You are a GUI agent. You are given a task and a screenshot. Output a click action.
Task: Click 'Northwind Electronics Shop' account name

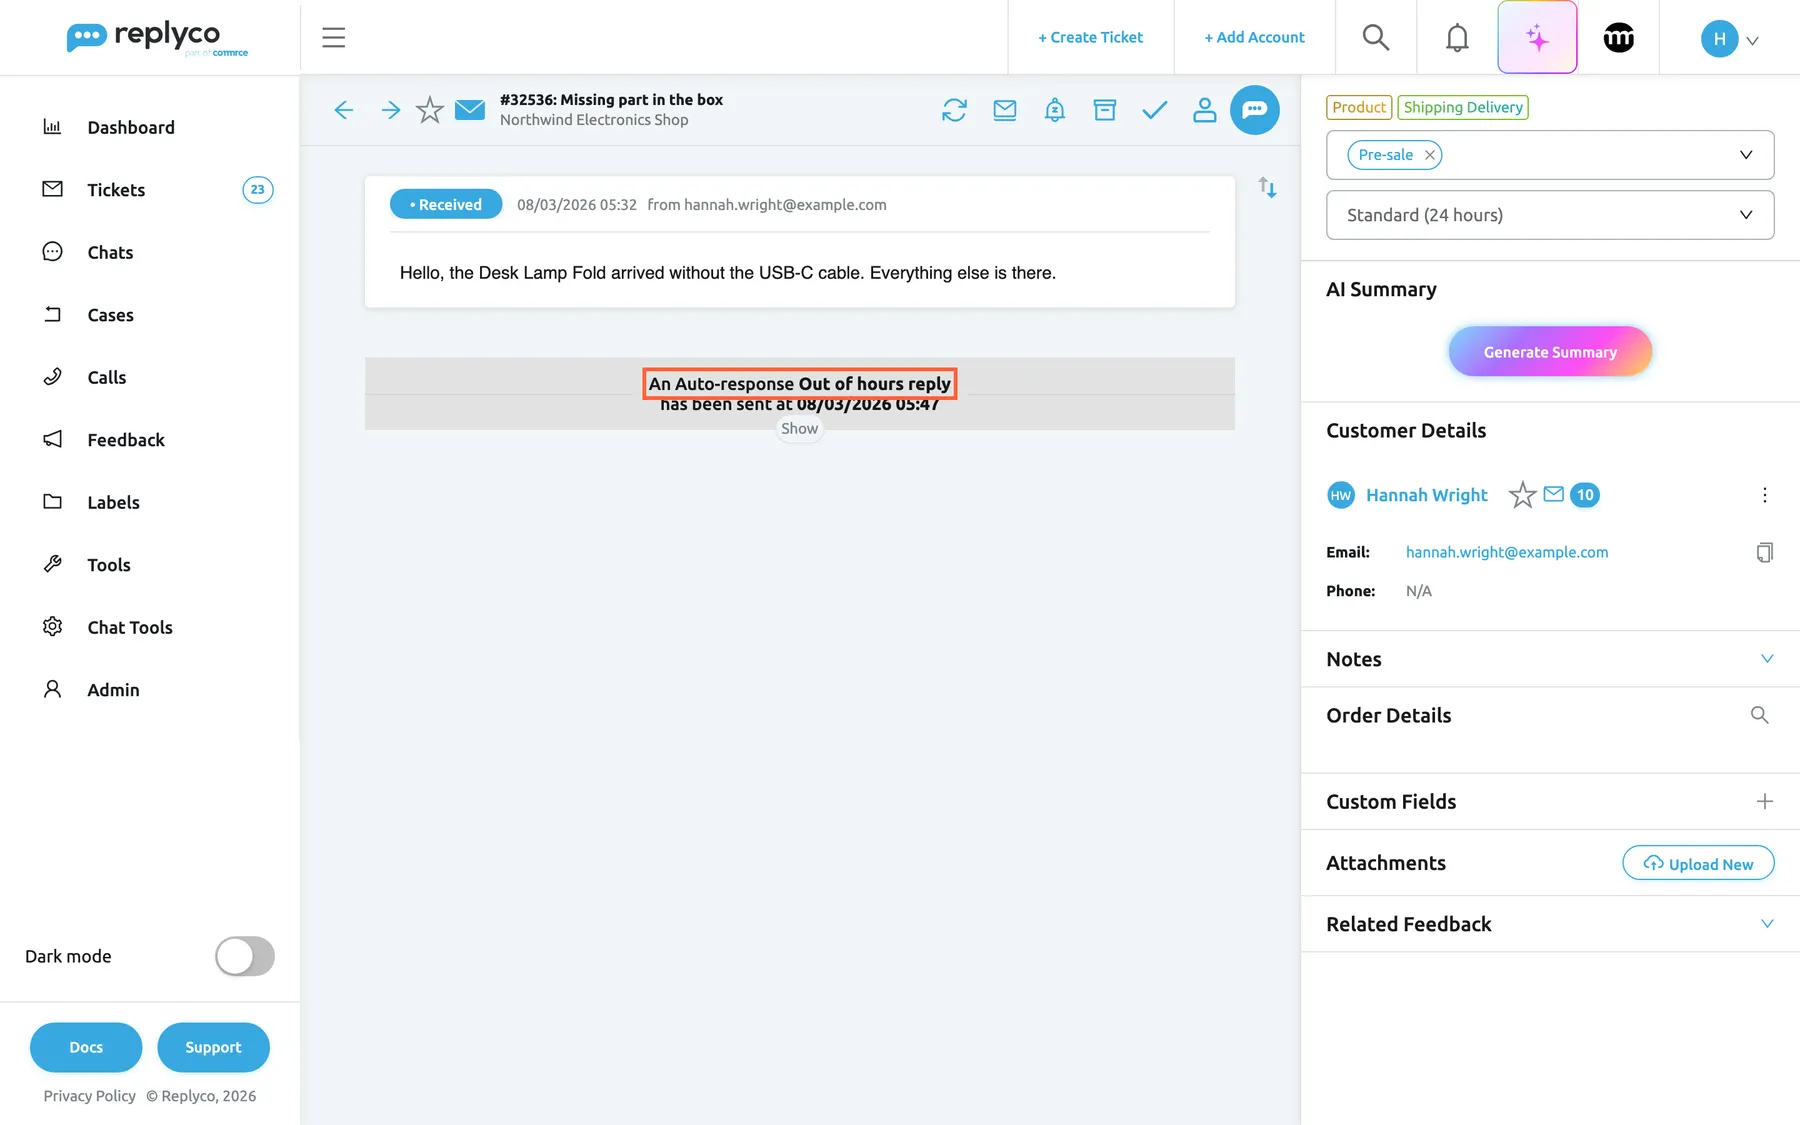pos(594,120)
